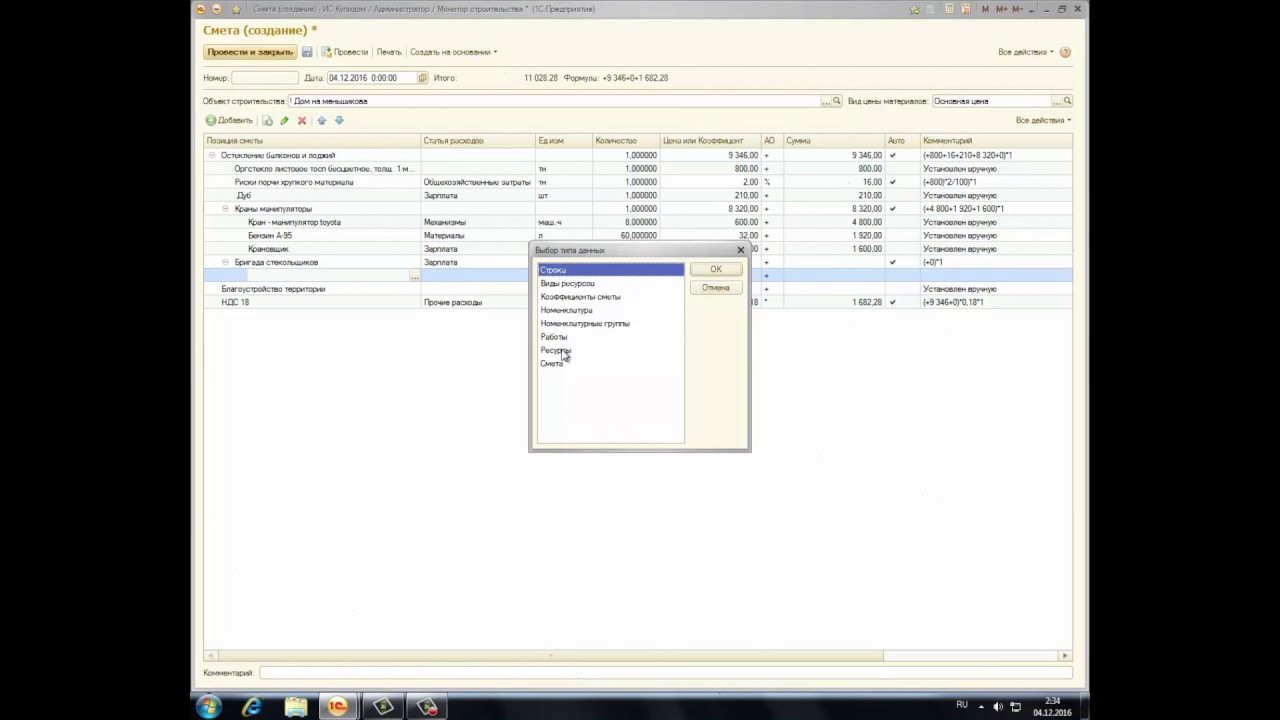
Task: Toggle Авто checkbox for Краны манипуляторы row
Action: click(893, 209)
